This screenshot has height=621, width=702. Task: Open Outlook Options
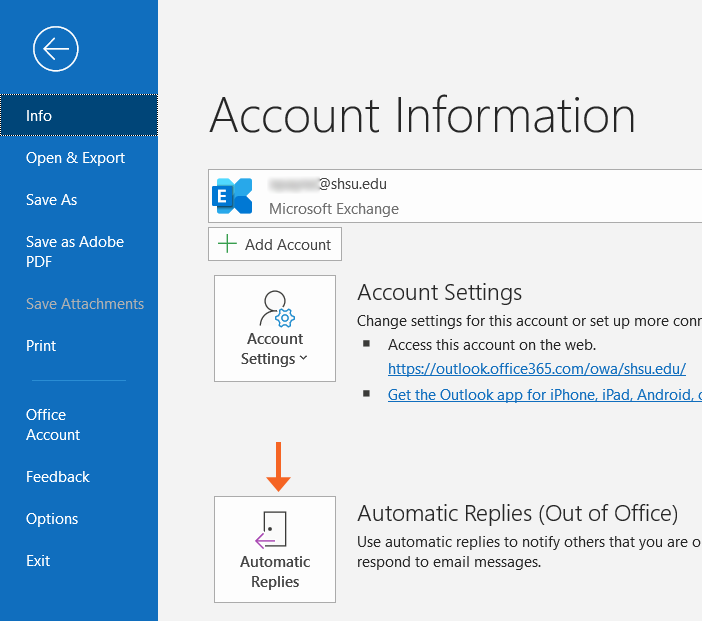pyautogui.click(x=52, y=519)
